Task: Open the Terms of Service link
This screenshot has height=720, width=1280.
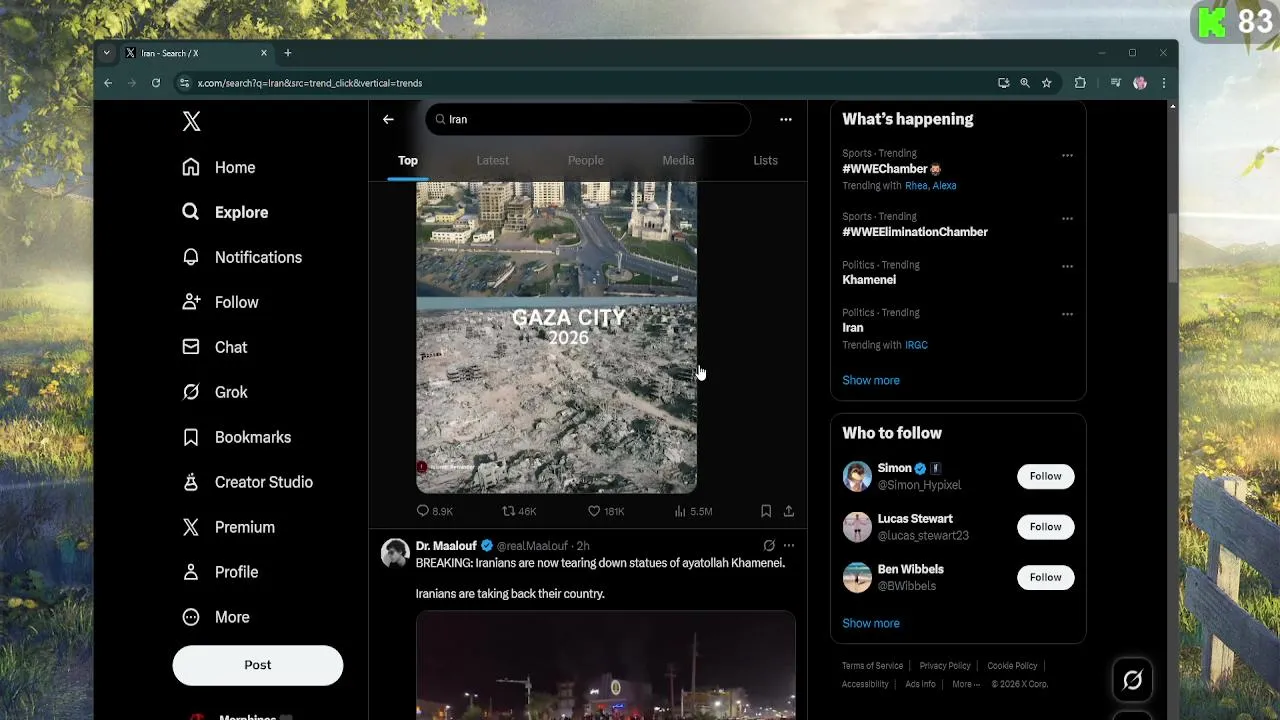Action: coord(872,666)
